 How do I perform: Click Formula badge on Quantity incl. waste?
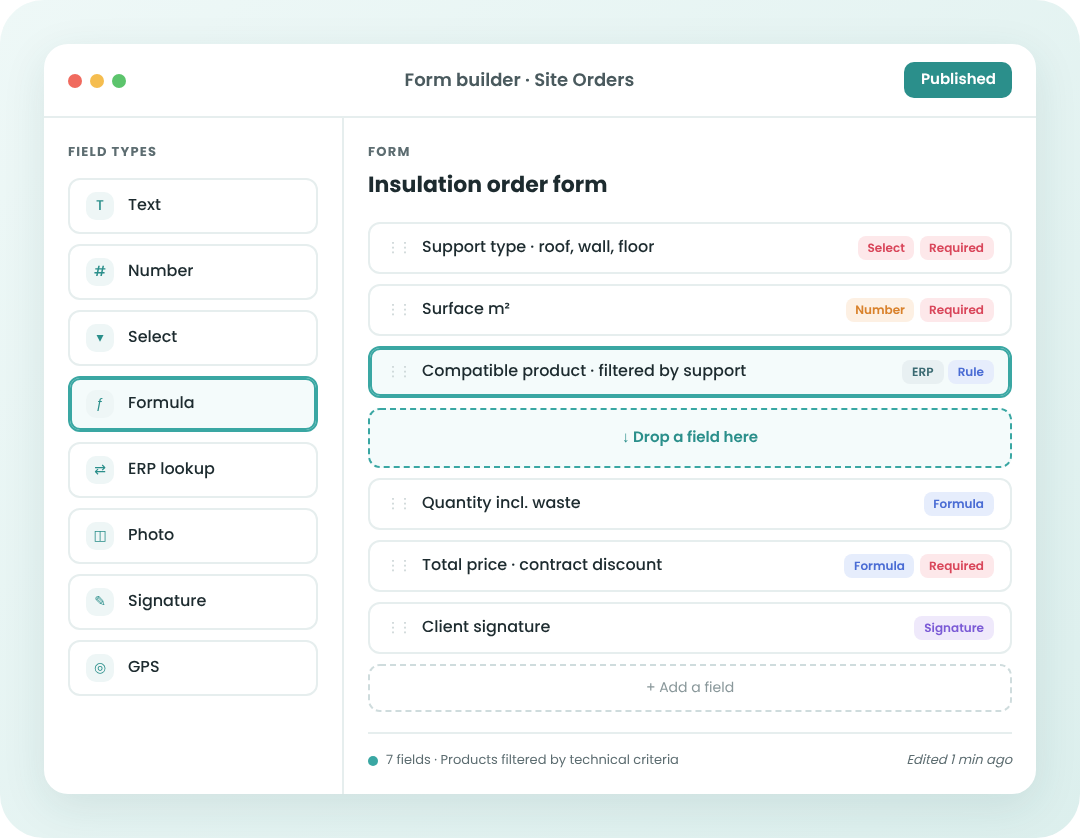click(958, 504)
